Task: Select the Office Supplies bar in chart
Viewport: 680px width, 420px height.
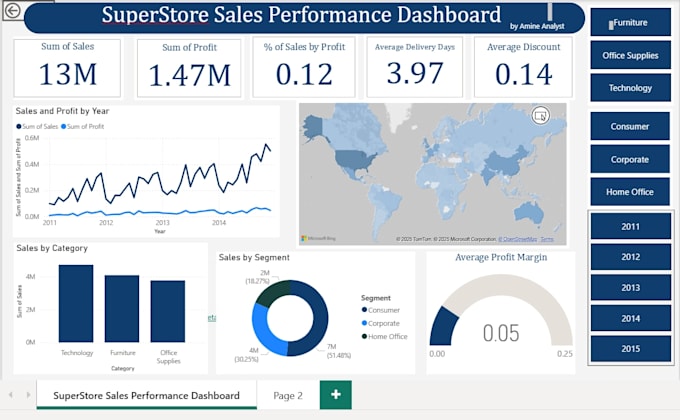Action: (x=168, y=311)
